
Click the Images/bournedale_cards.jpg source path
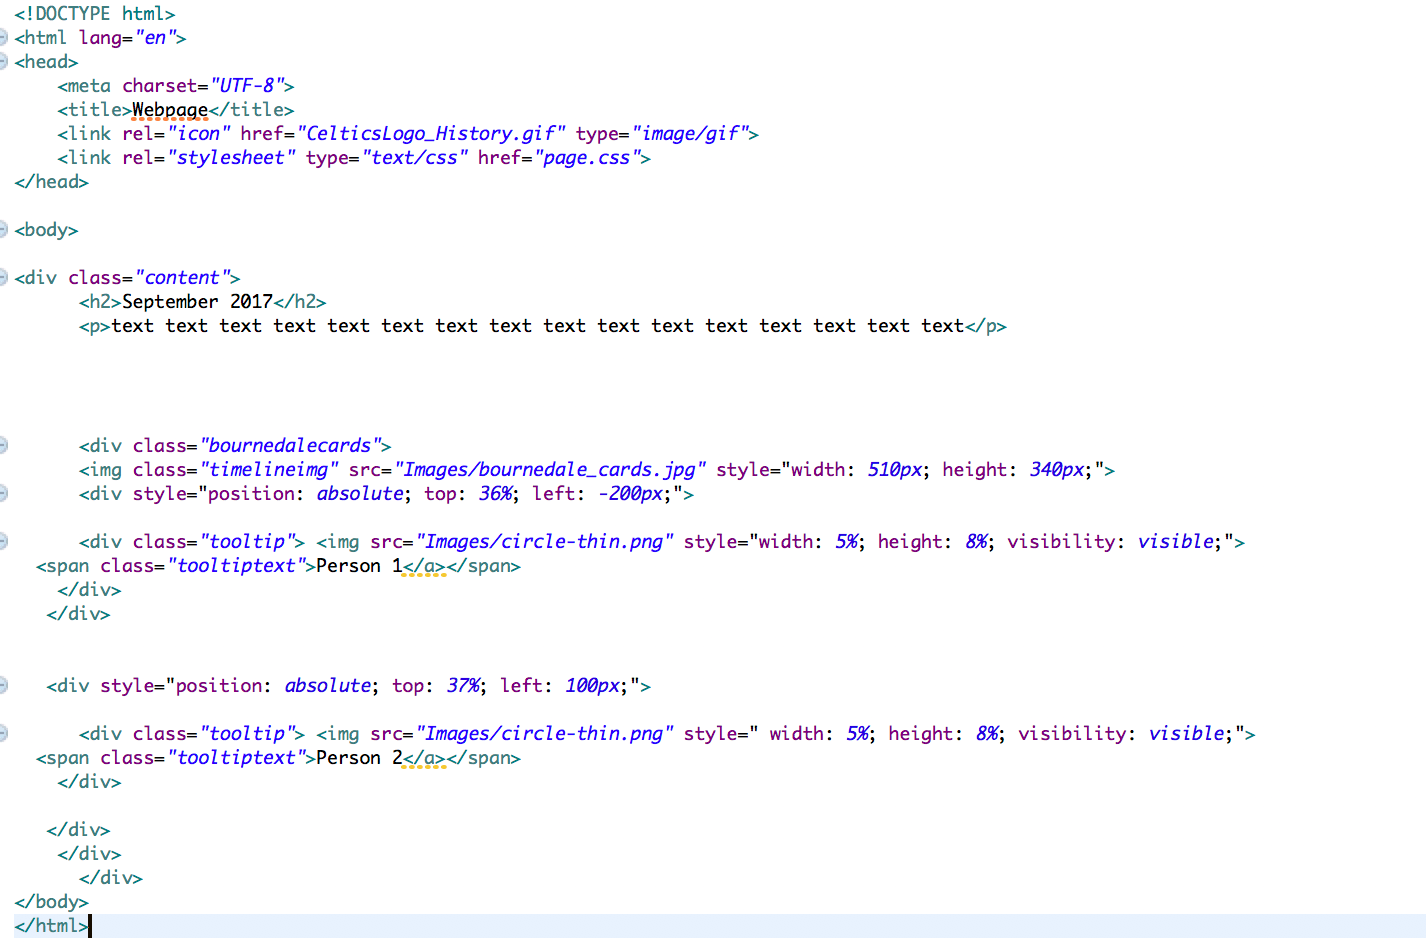548,469
